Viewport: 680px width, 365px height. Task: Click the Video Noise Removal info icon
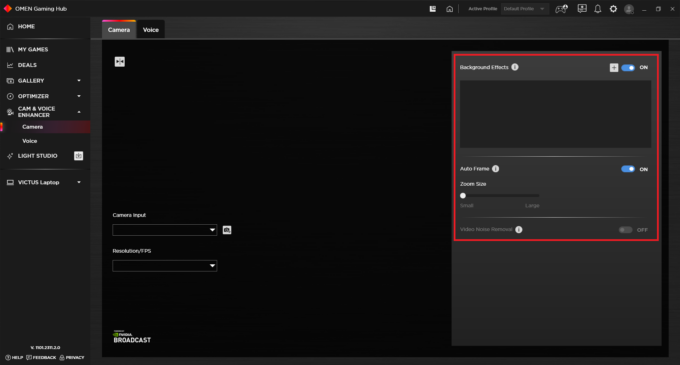[x=519, y=229]
